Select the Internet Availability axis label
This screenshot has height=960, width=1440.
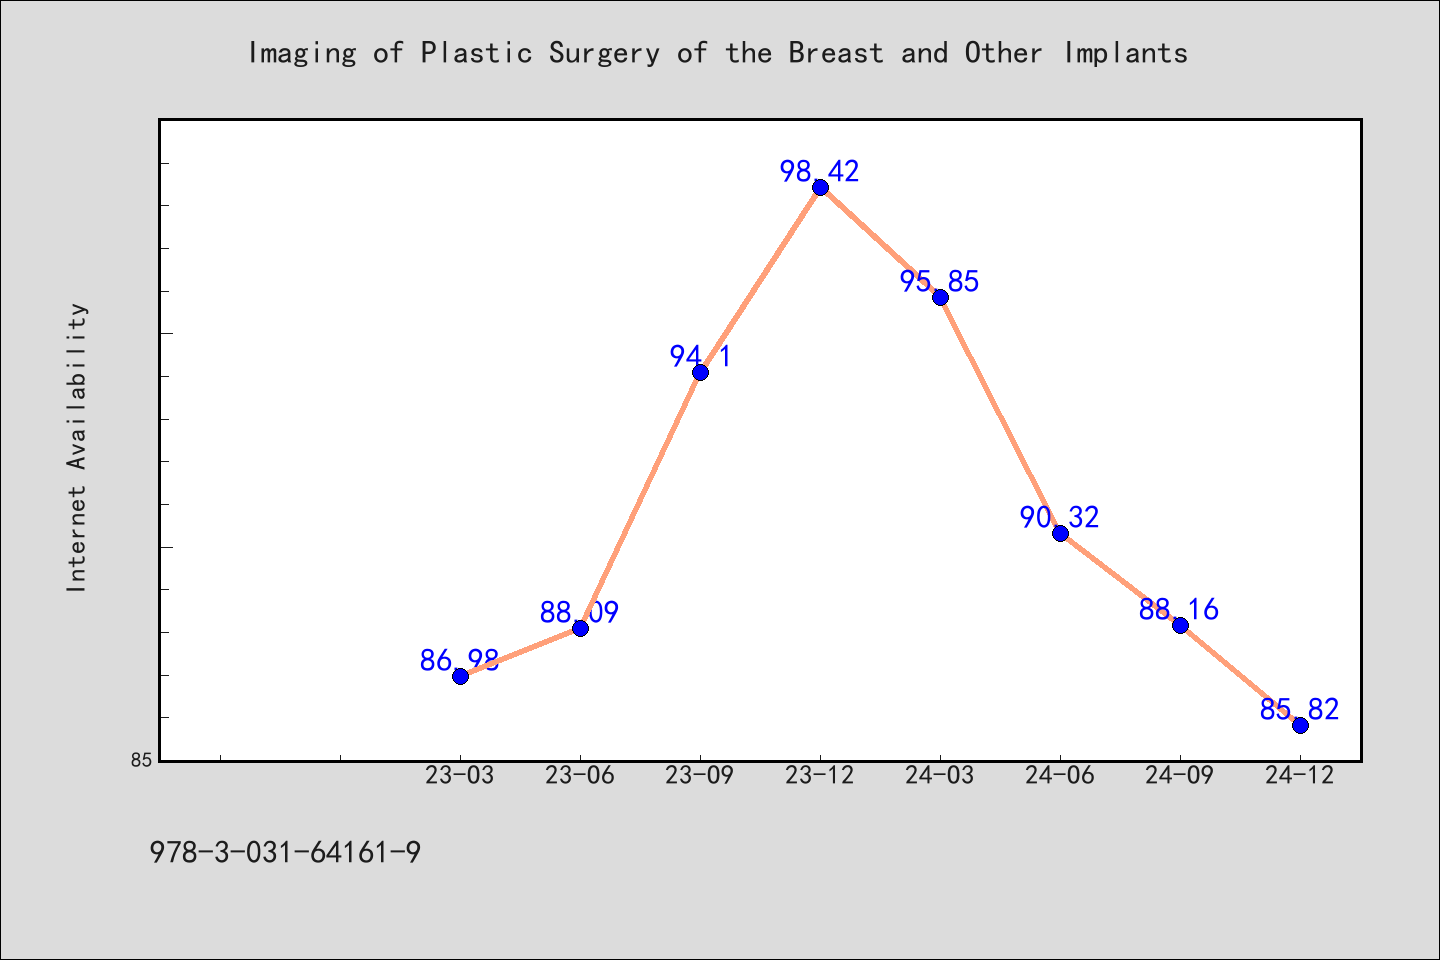[x=77, y=447]
